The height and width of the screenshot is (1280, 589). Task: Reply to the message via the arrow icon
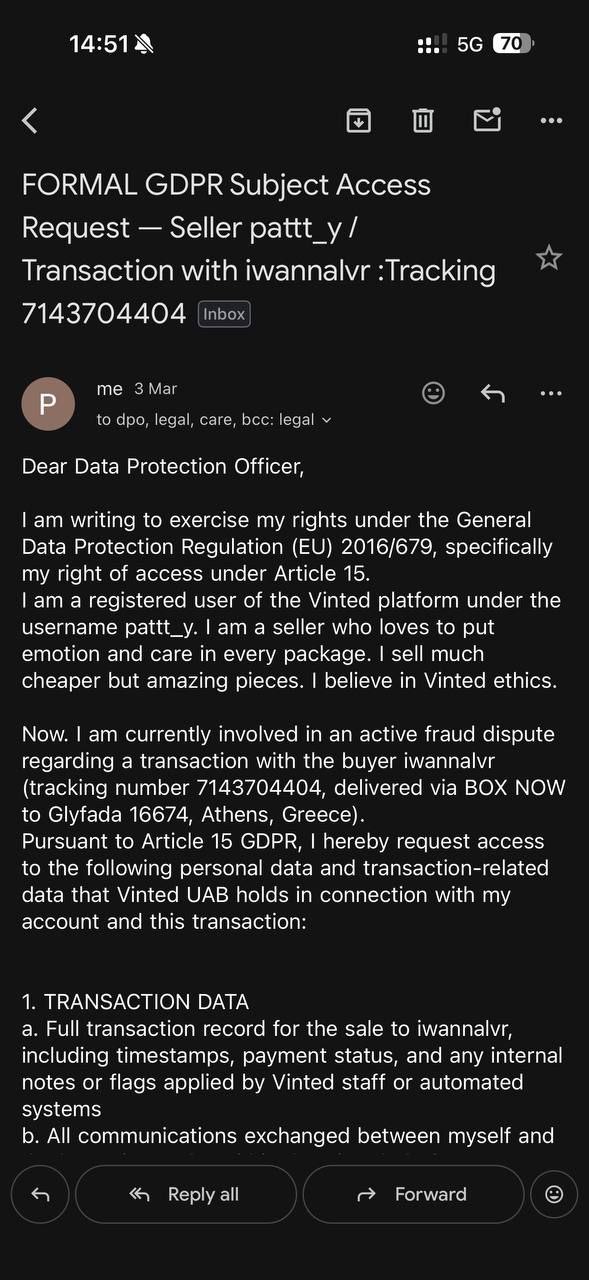click(492, 392)
